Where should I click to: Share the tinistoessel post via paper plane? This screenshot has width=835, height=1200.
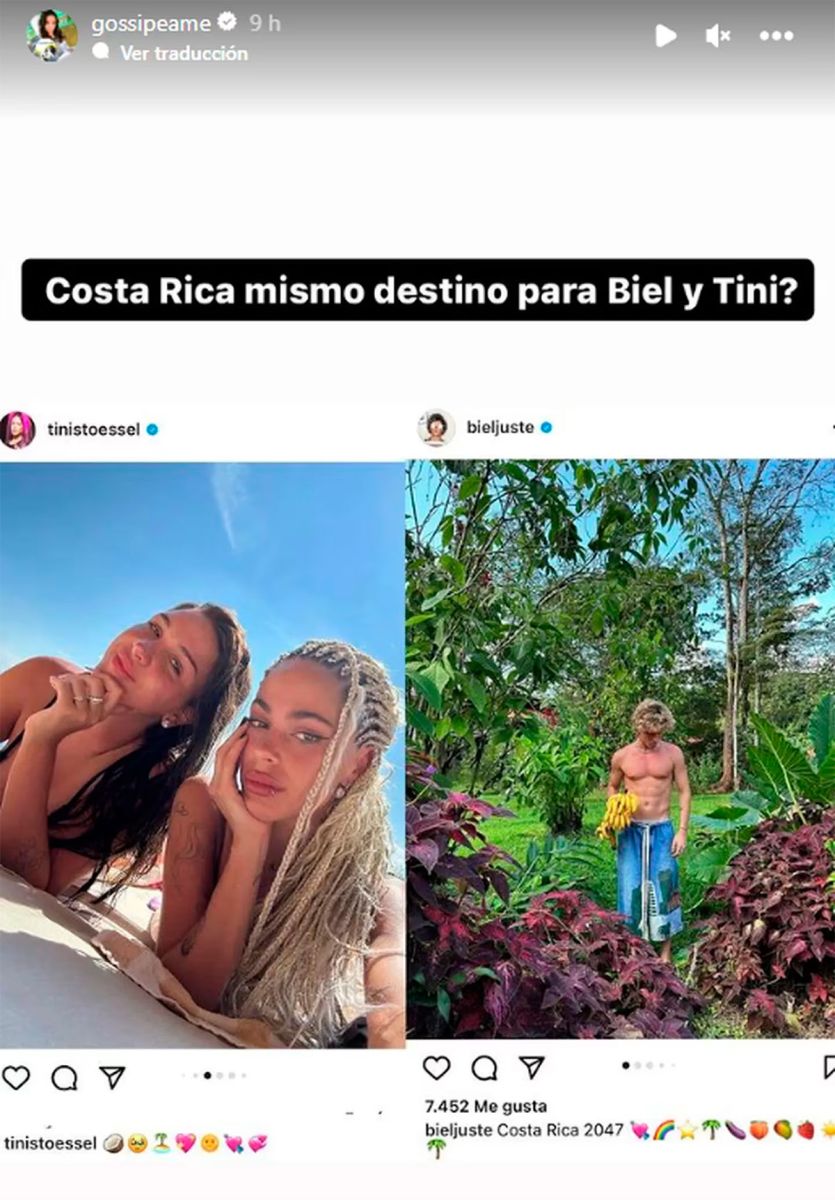(x=112, y=1077)
